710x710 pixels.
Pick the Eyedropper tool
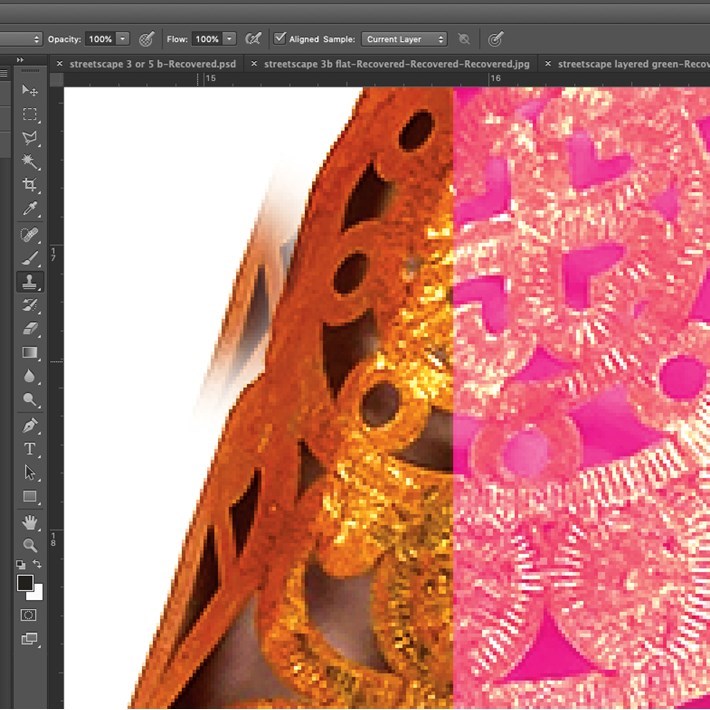29,209
